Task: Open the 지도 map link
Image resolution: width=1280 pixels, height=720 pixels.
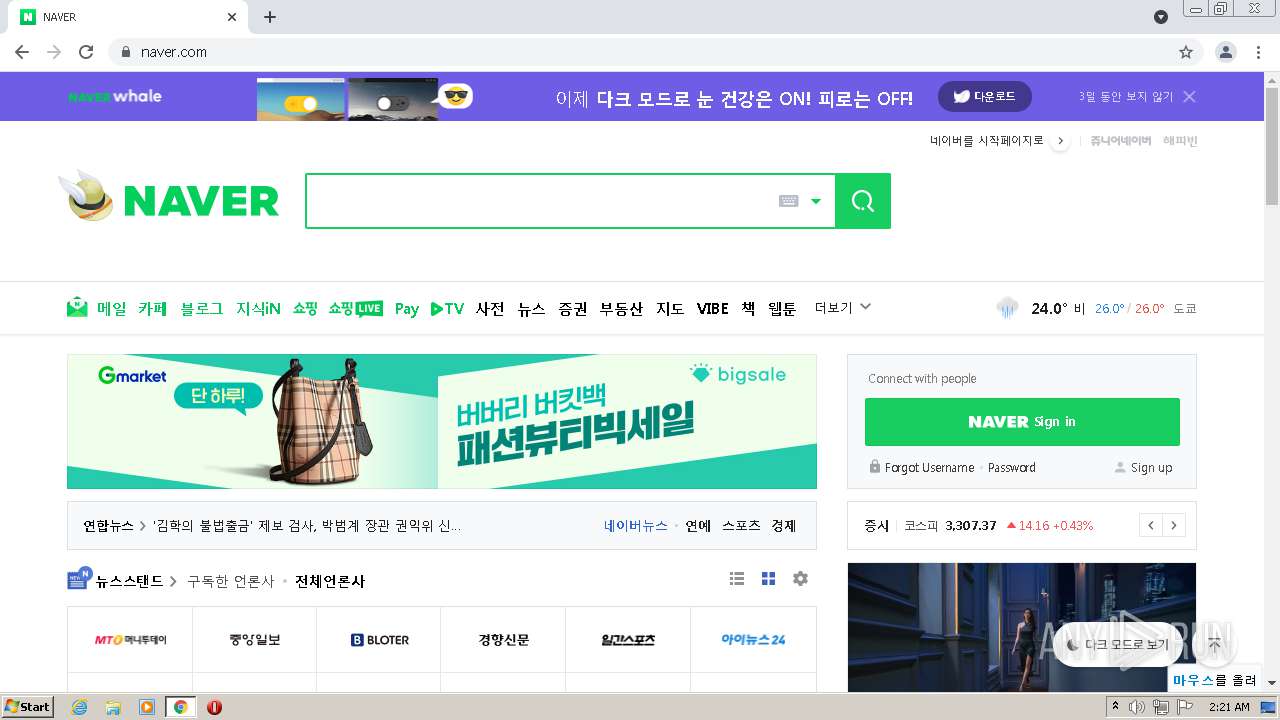Action: (670, 309)
